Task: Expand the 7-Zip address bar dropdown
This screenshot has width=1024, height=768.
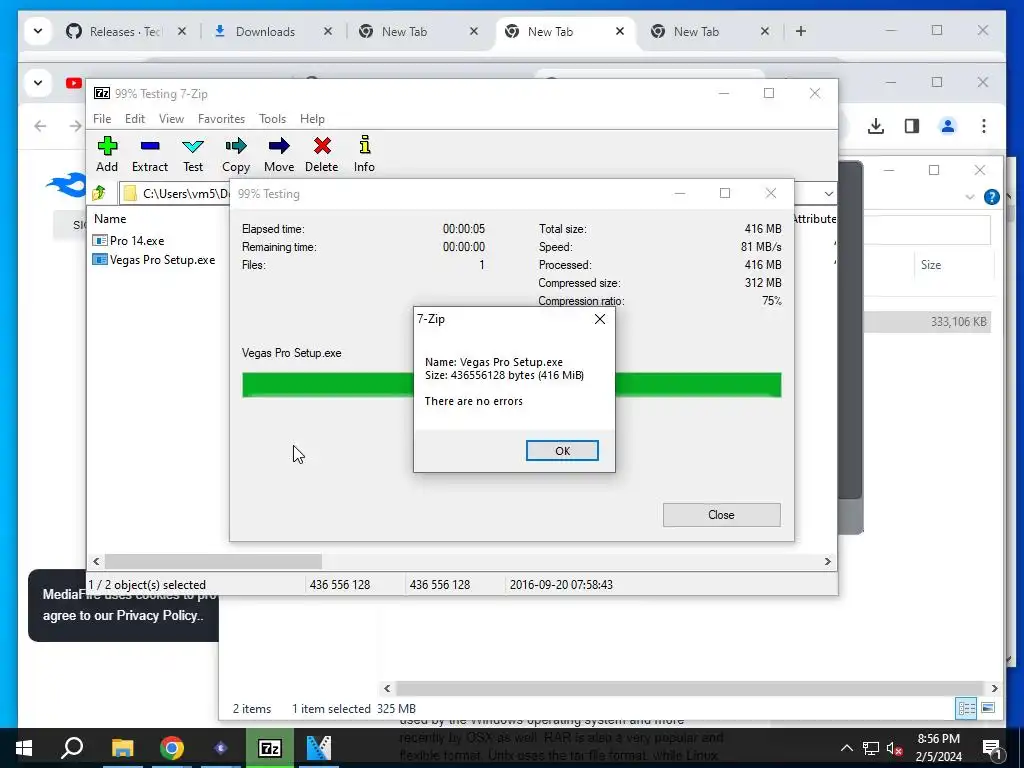Action: click(x=828, y=194)
